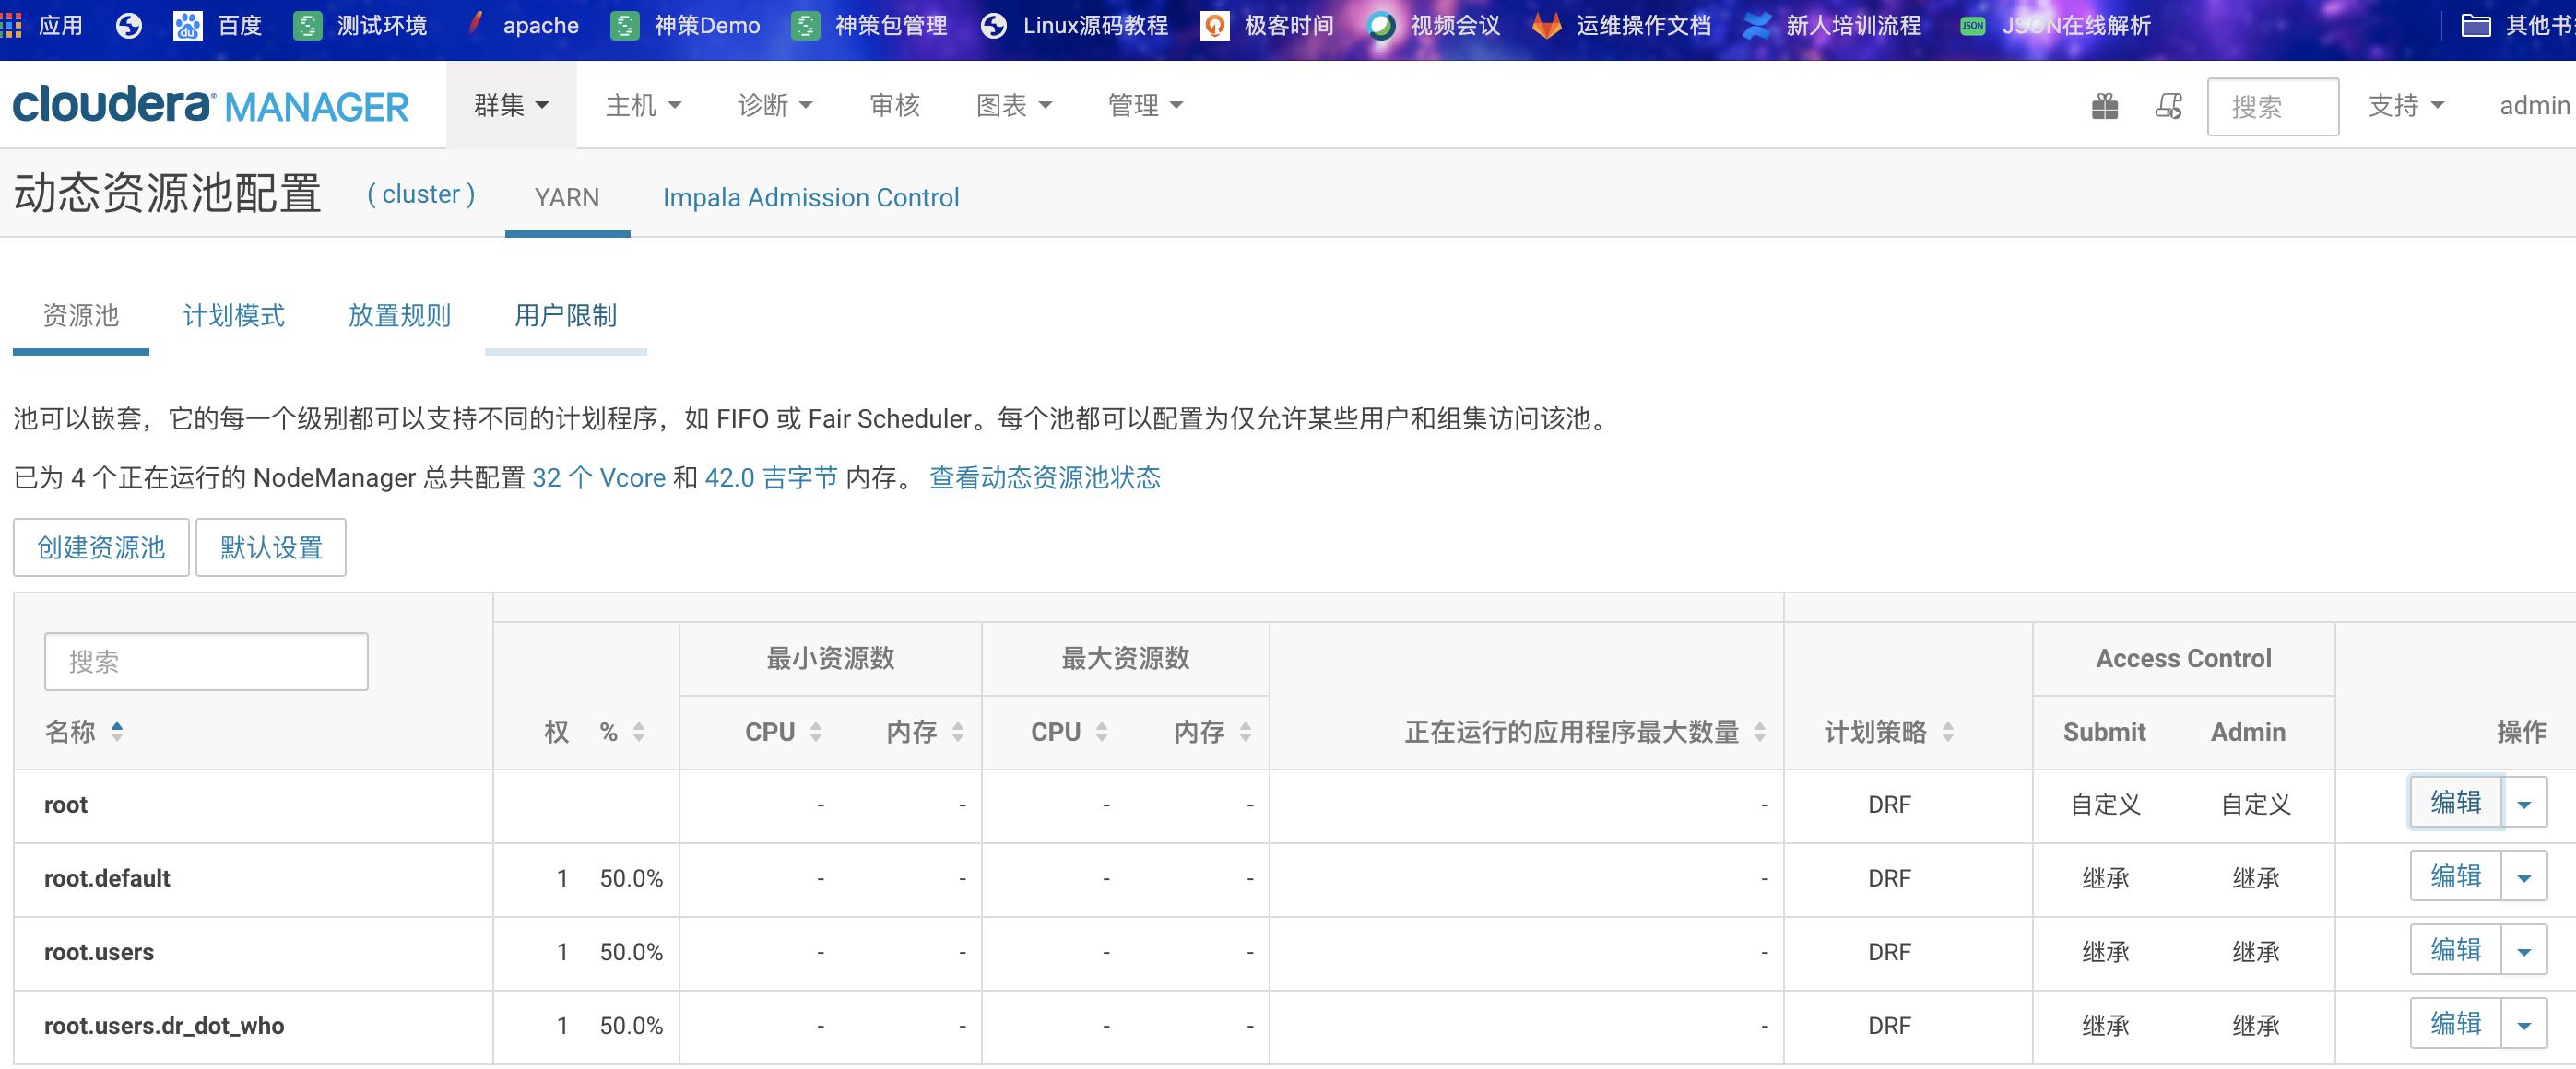The width and height of the screenshot is (2576, 1069).
Task: Toggle sorting on the CPU 最小资源数 column
Action: click(817, 732)
